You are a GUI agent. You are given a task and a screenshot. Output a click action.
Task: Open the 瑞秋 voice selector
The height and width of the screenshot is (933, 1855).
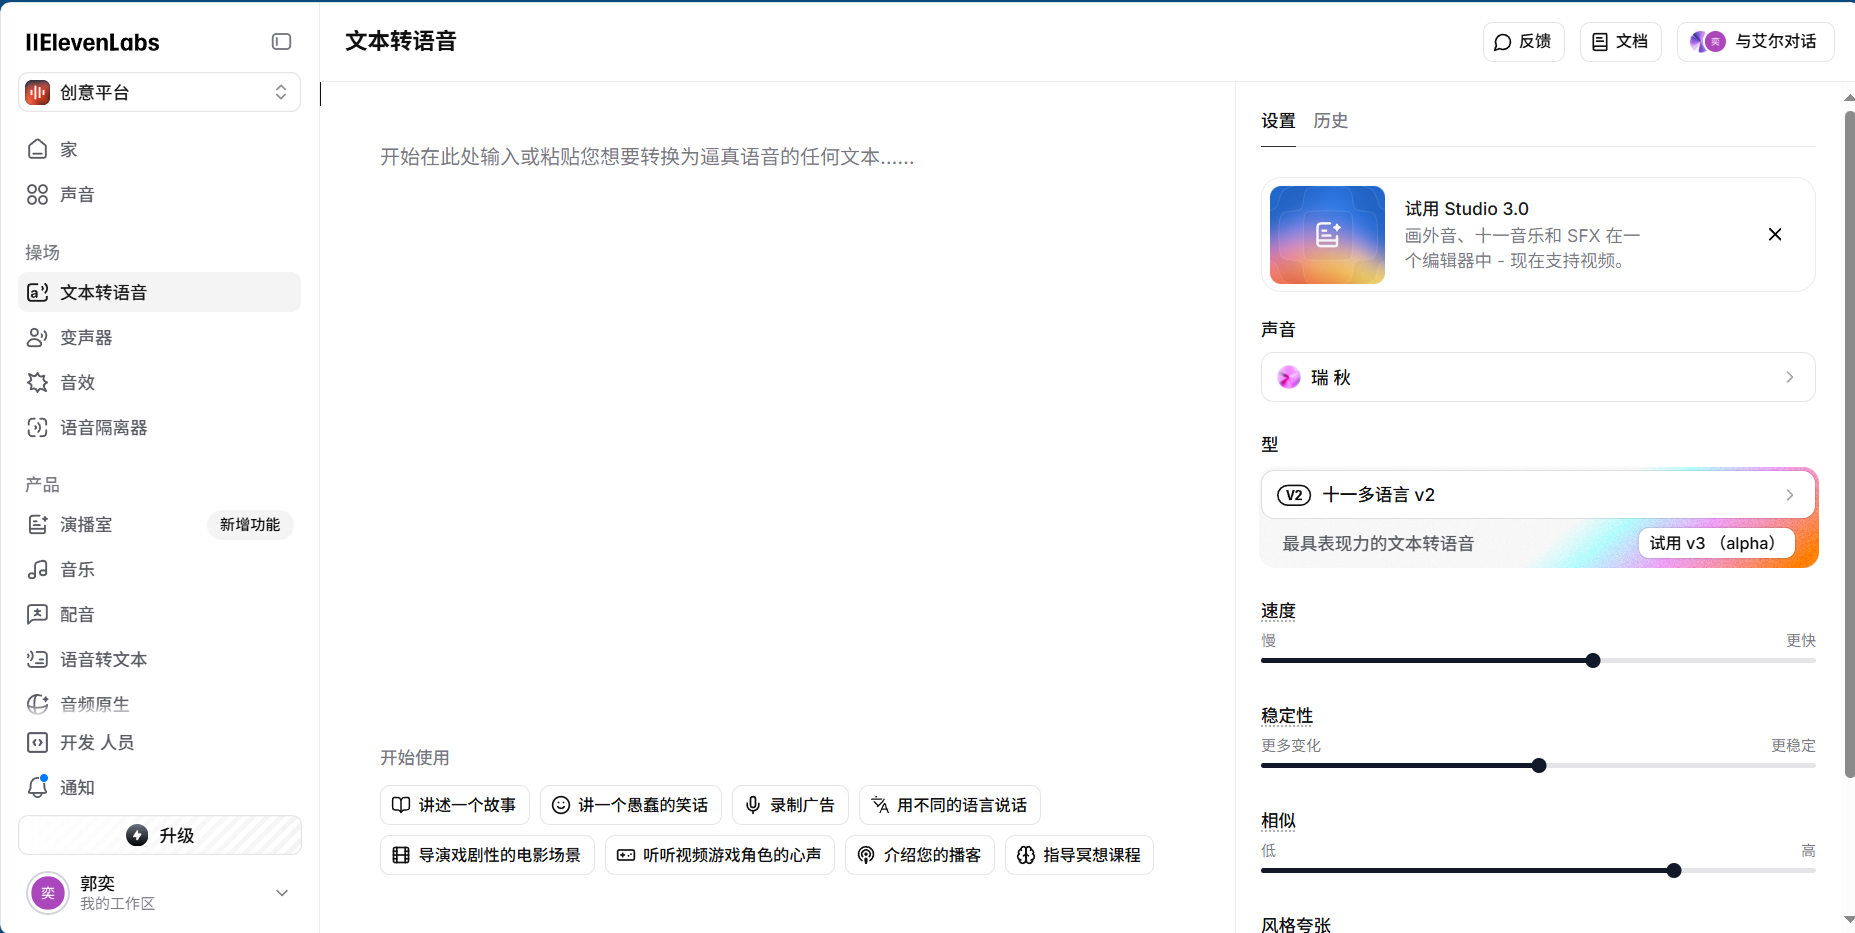pyautogui.click(x=1538, y=377)
